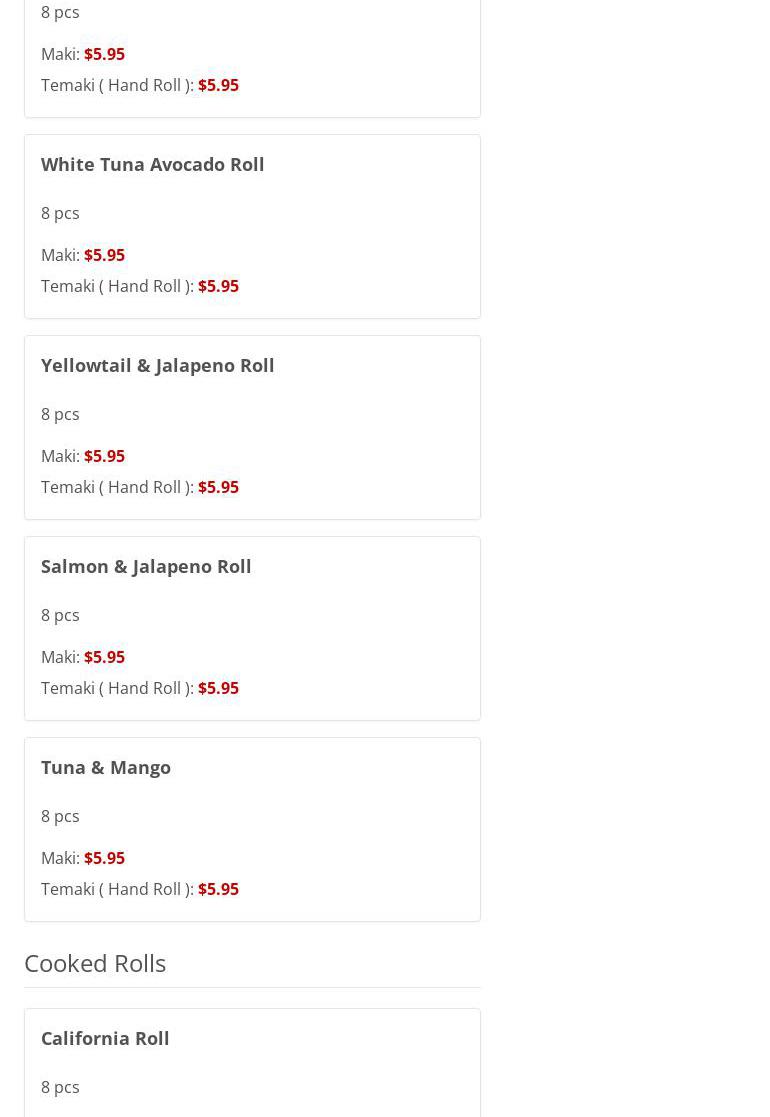Click the Maki price in the top card
770x1117 pixels.
(104, 54)
